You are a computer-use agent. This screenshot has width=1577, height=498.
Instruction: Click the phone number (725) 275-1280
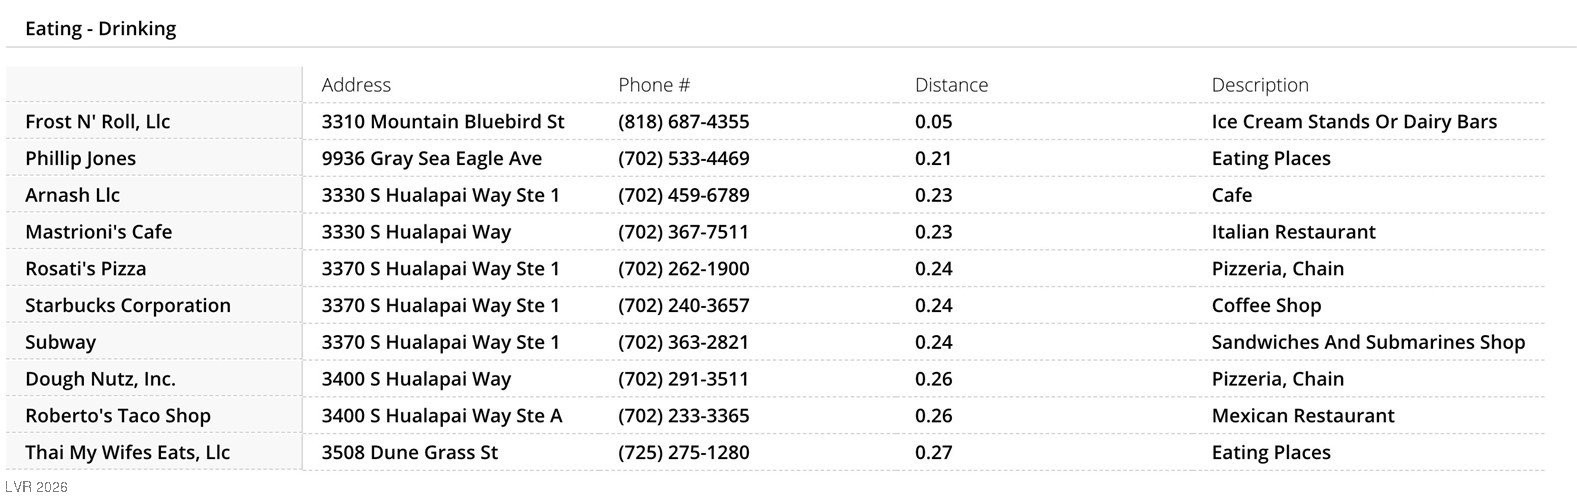(x=683, y=453)
